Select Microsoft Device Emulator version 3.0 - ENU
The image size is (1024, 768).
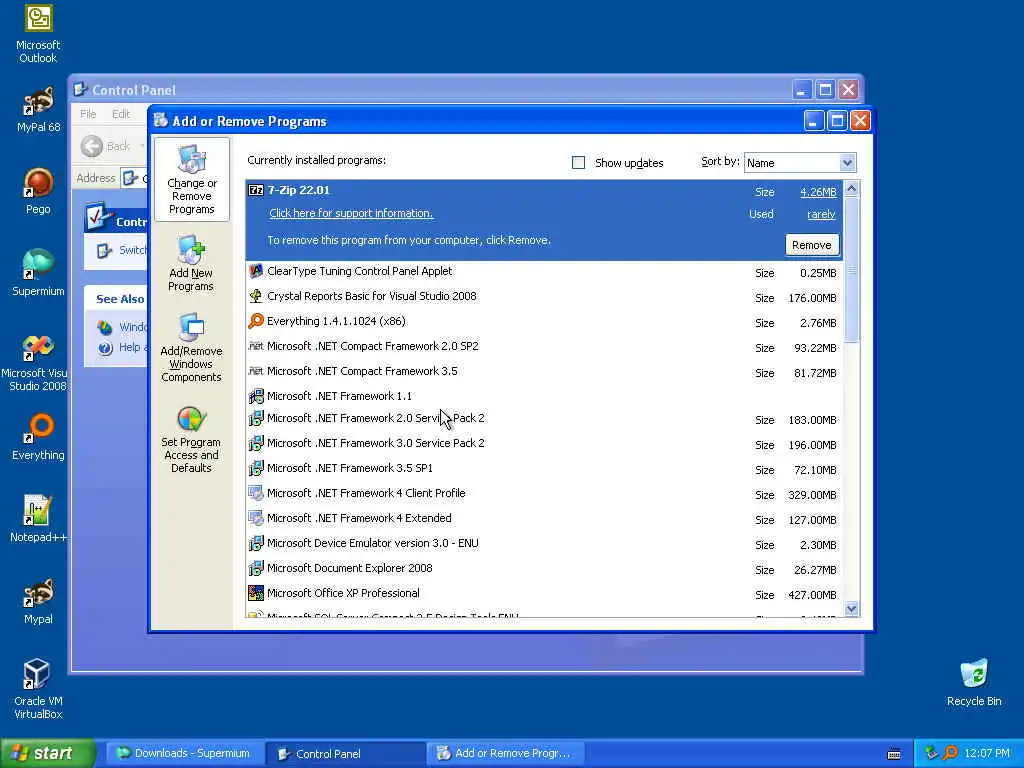tap(545, 544)
